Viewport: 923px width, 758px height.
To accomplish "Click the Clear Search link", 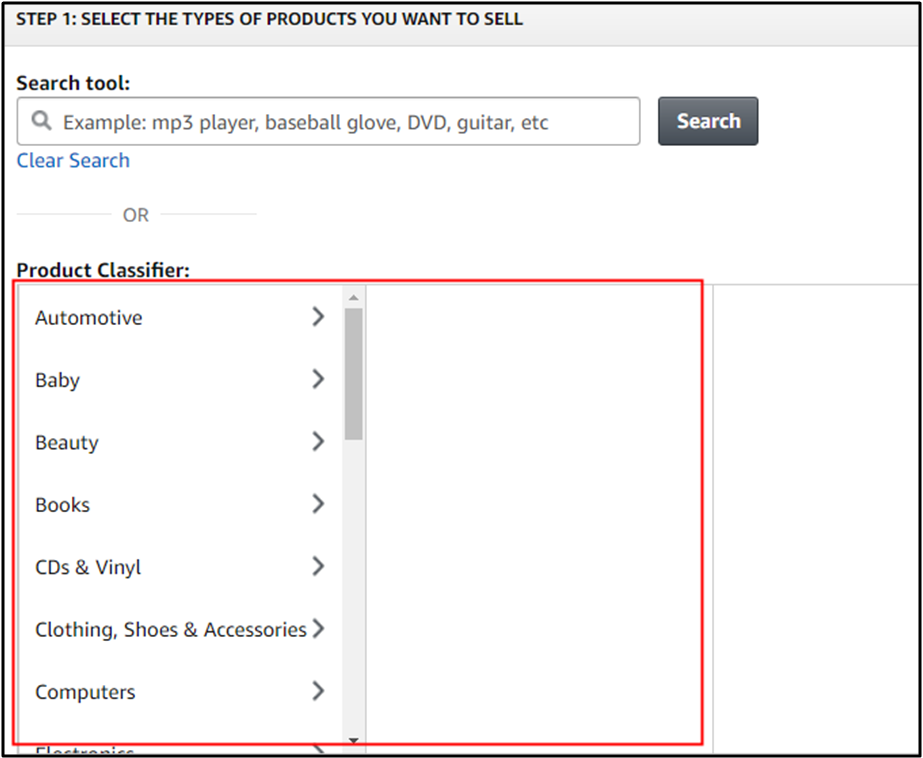I will [73, 160].
